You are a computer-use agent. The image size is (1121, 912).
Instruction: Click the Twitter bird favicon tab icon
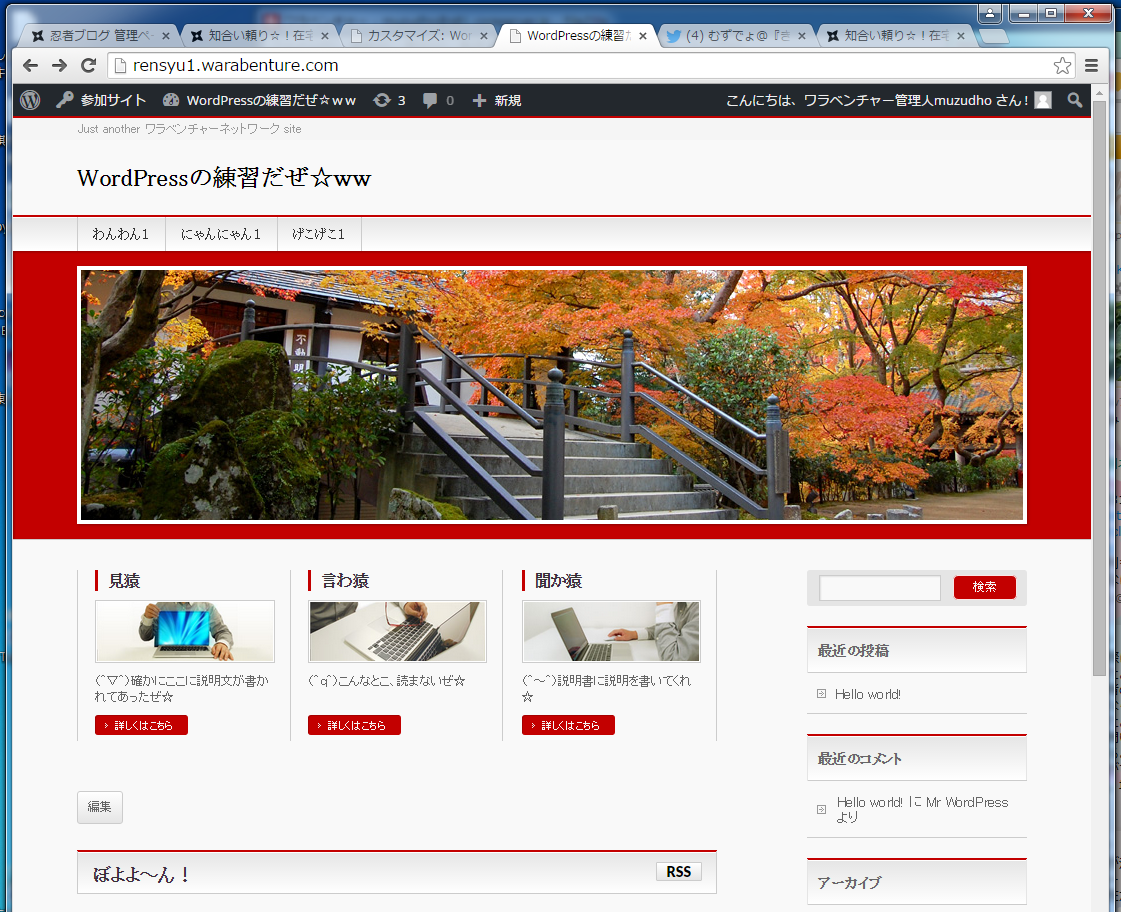(673, 36)
